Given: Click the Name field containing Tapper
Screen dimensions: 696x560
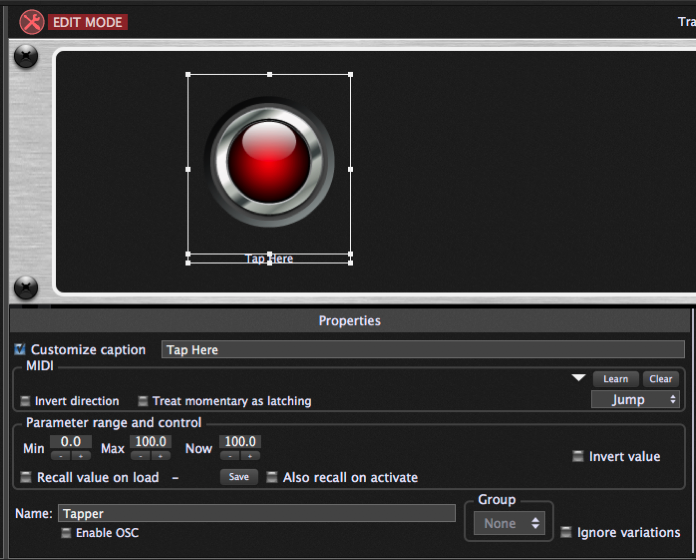Looking at the screenshot, I should click(x=257, y=513).
